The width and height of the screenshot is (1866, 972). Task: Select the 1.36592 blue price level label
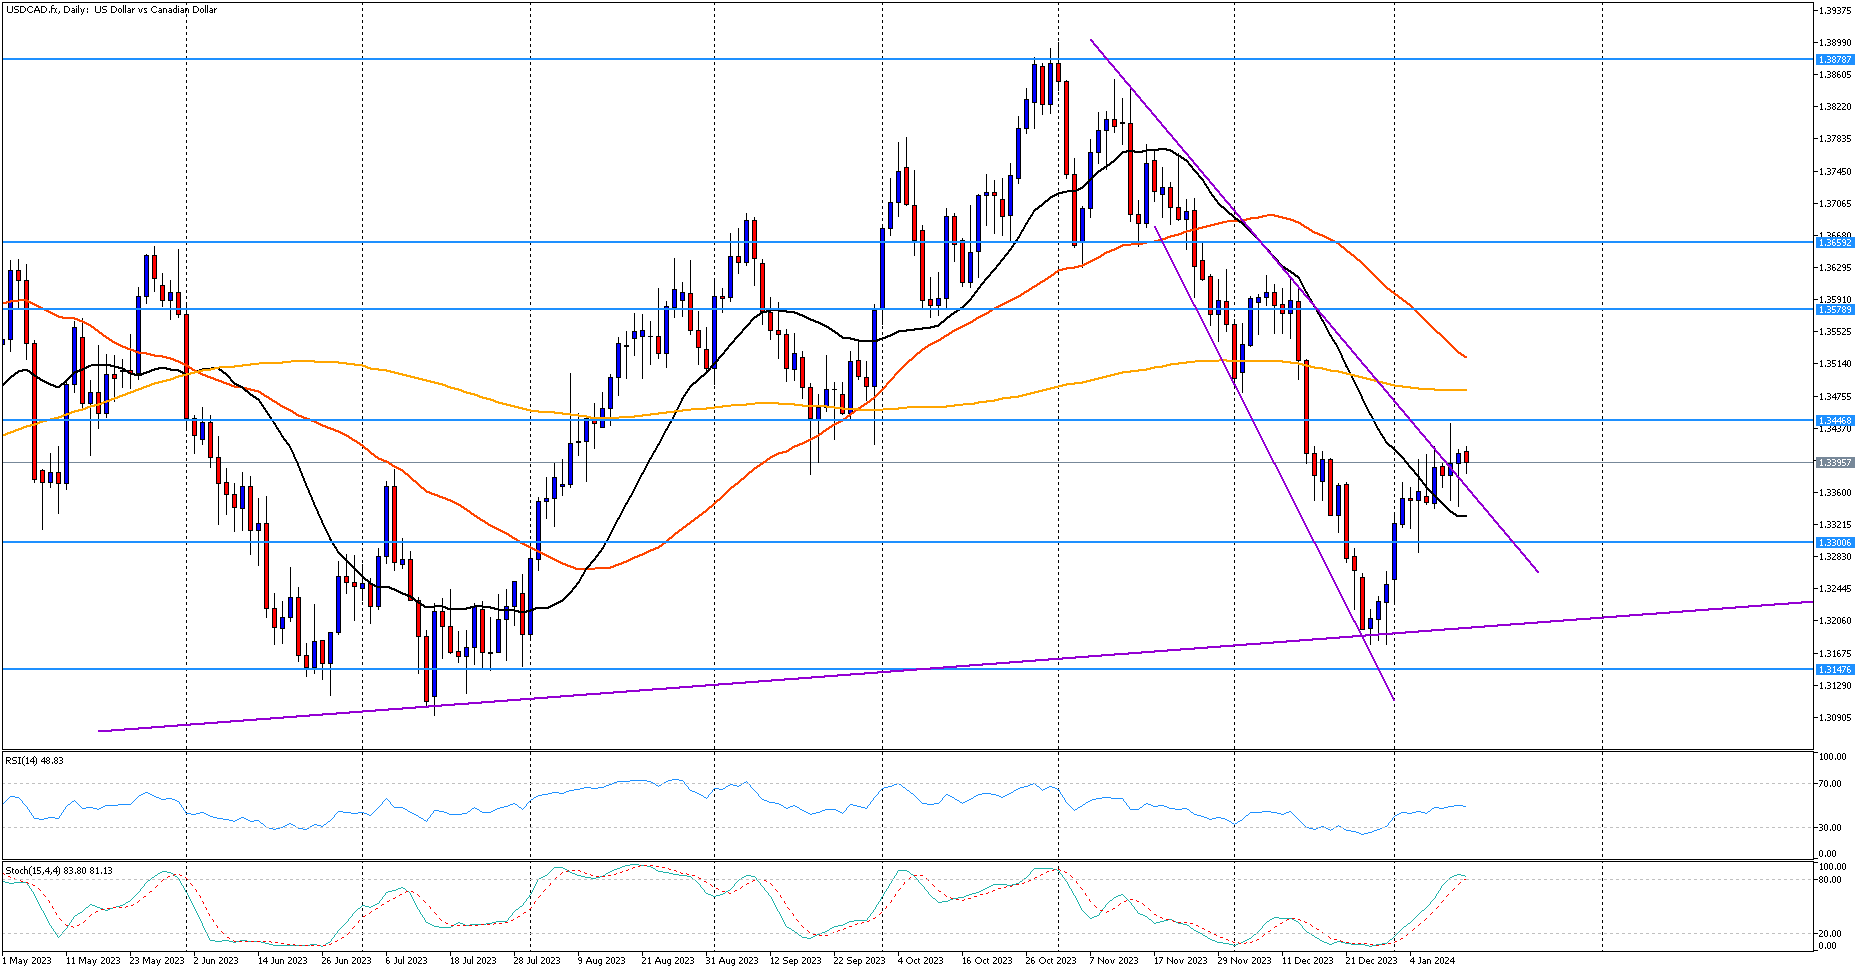pyautogui.click(x=1834, y=243)
